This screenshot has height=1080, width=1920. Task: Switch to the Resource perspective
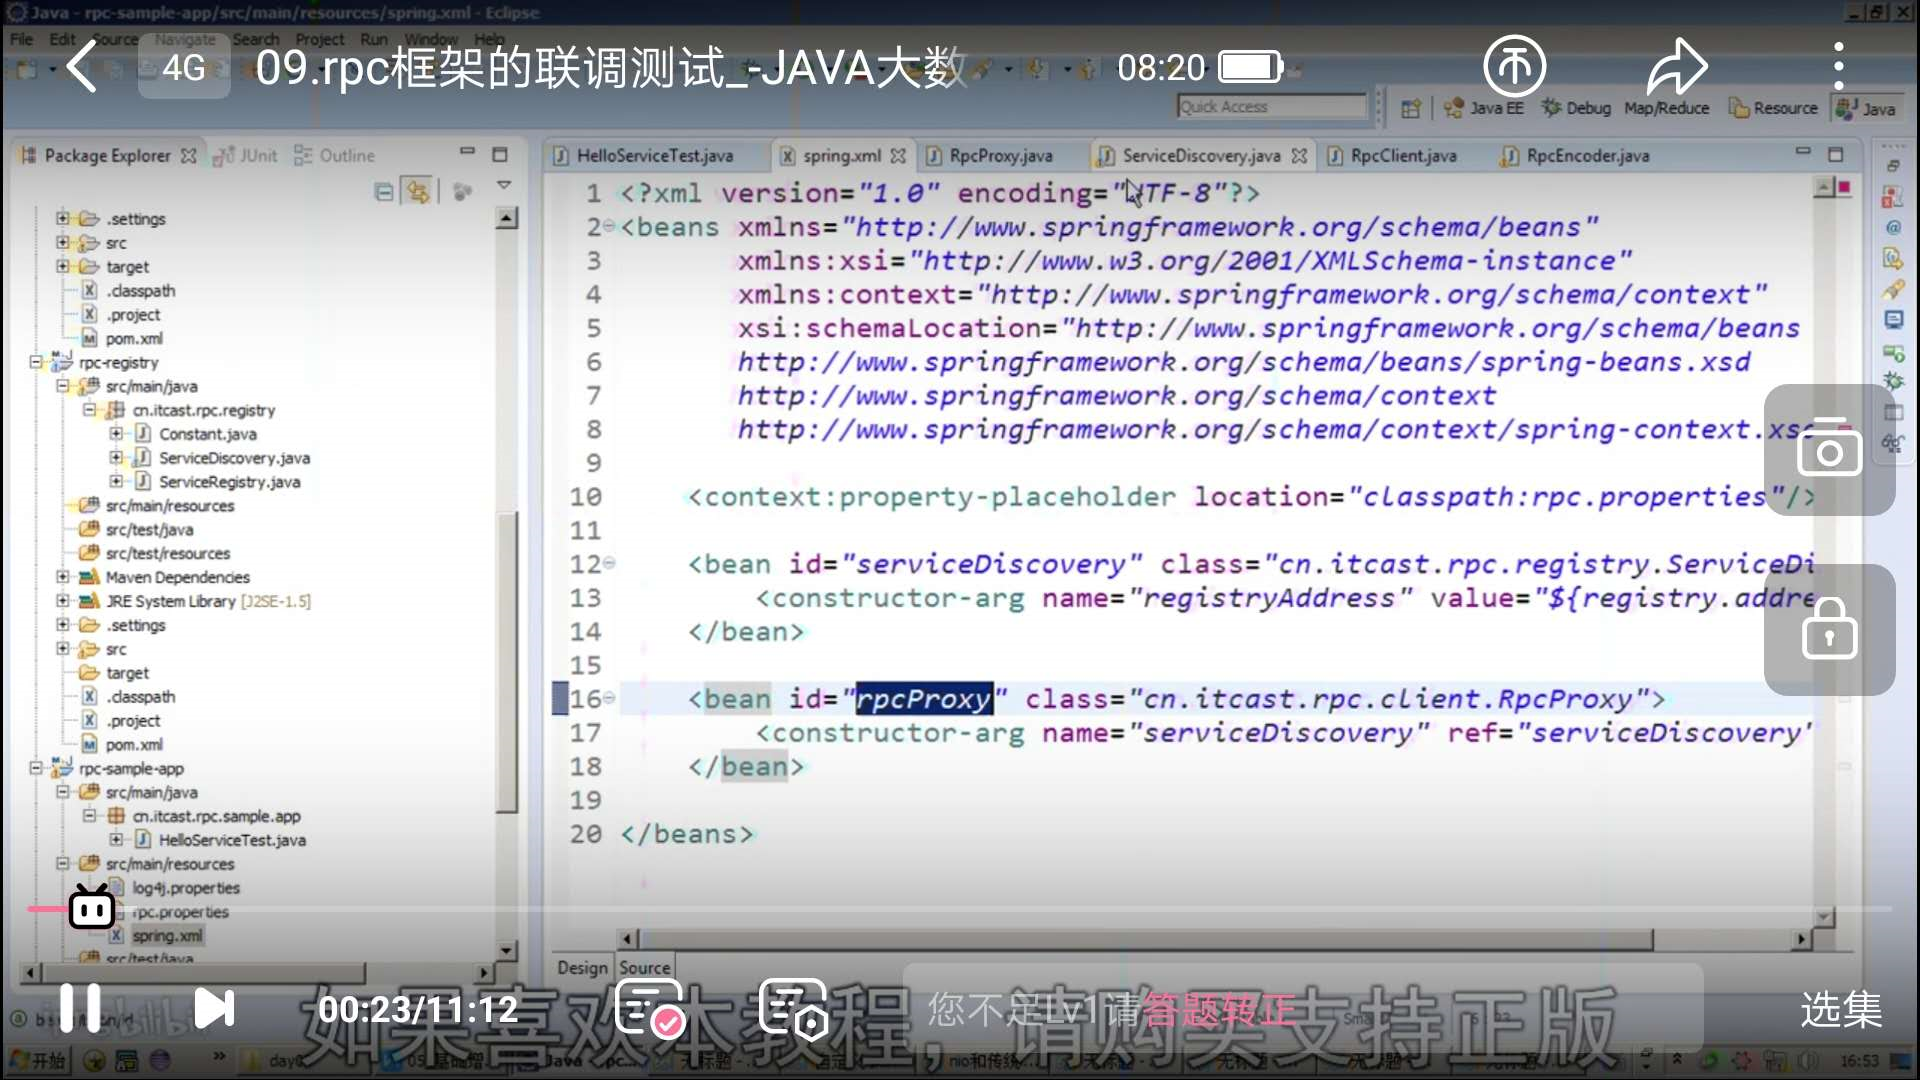1773,108
